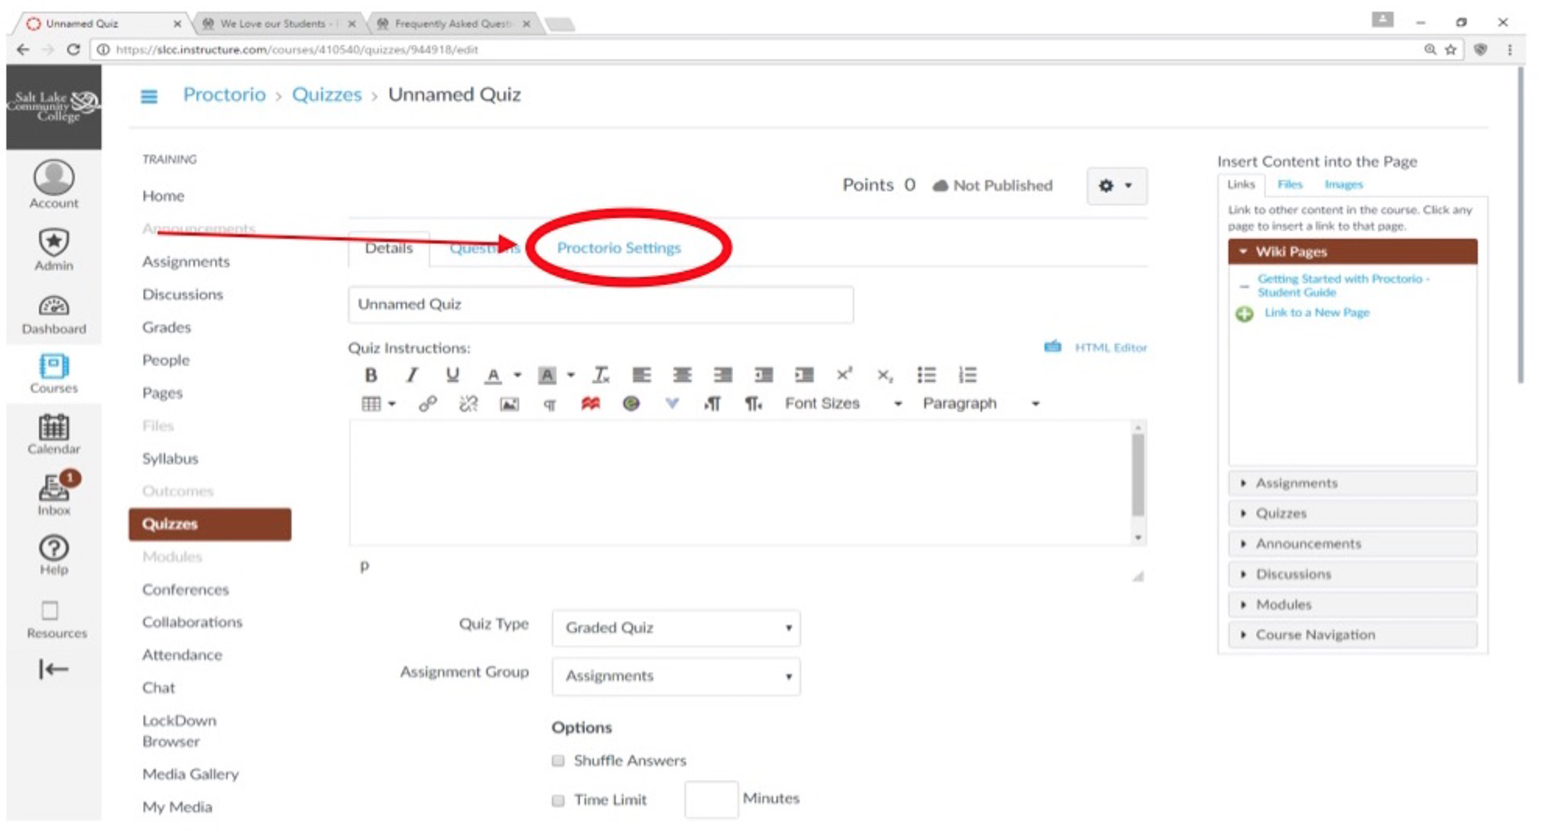The width and height of the screenshot is (1546, 836).
Task: Open the Font Sizes dropdown
Action: pyautogui.click(x=843, y=404)
